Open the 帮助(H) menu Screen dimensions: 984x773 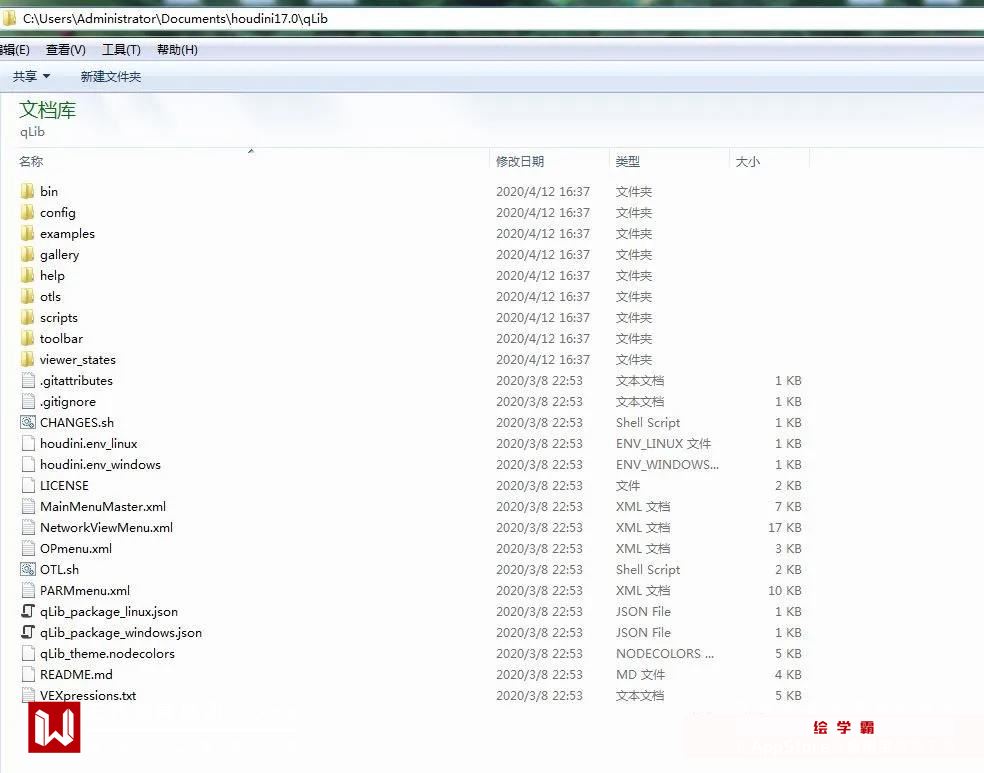tap(177, 50)
